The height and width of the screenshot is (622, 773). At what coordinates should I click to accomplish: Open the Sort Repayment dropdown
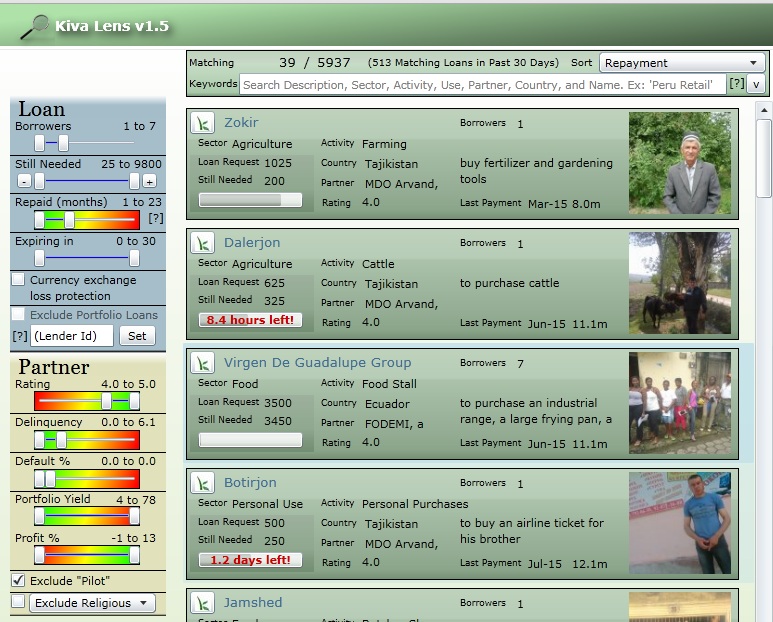[x=681, y=63]
